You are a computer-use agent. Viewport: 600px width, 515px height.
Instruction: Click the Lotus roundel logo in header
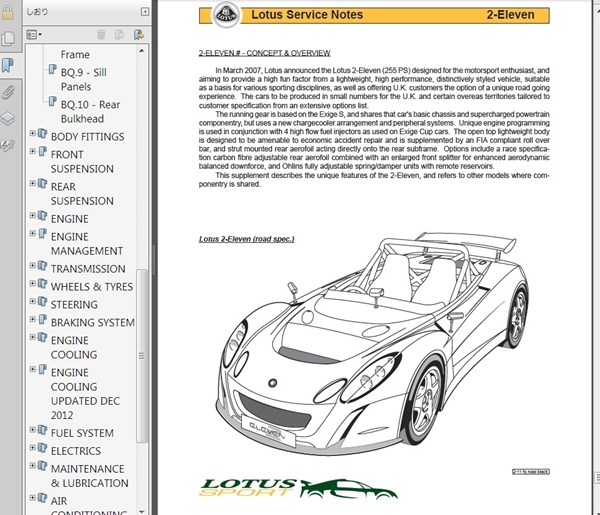(227, 15)
